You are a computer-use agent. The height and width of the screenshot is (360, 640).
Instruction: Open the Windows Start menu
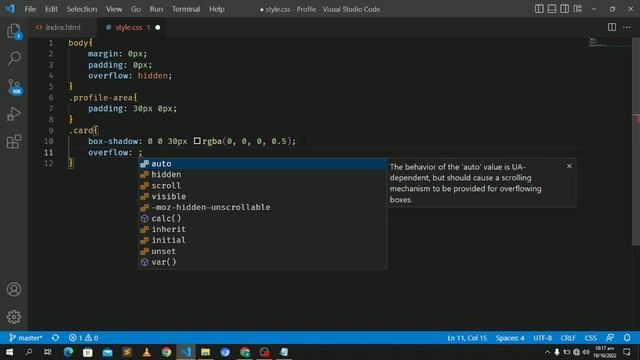pyautogui.click(x=9, y=352)
